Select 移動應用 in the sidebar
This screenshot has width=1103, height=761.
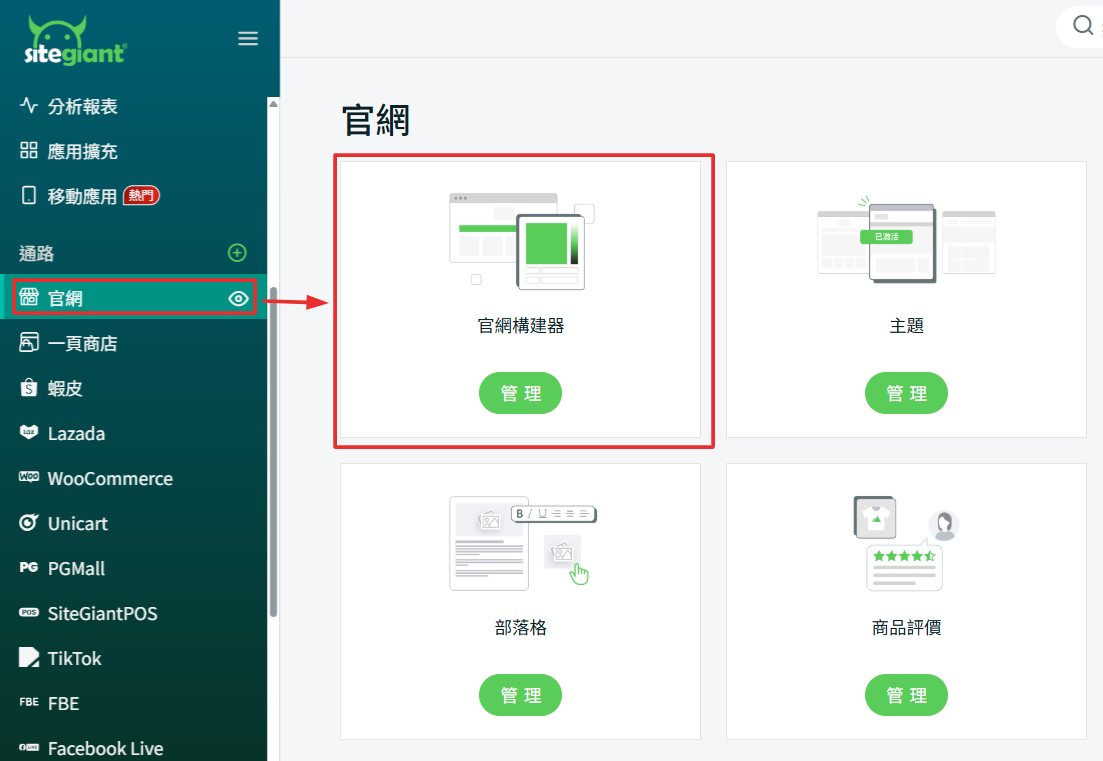pos(82,196)
